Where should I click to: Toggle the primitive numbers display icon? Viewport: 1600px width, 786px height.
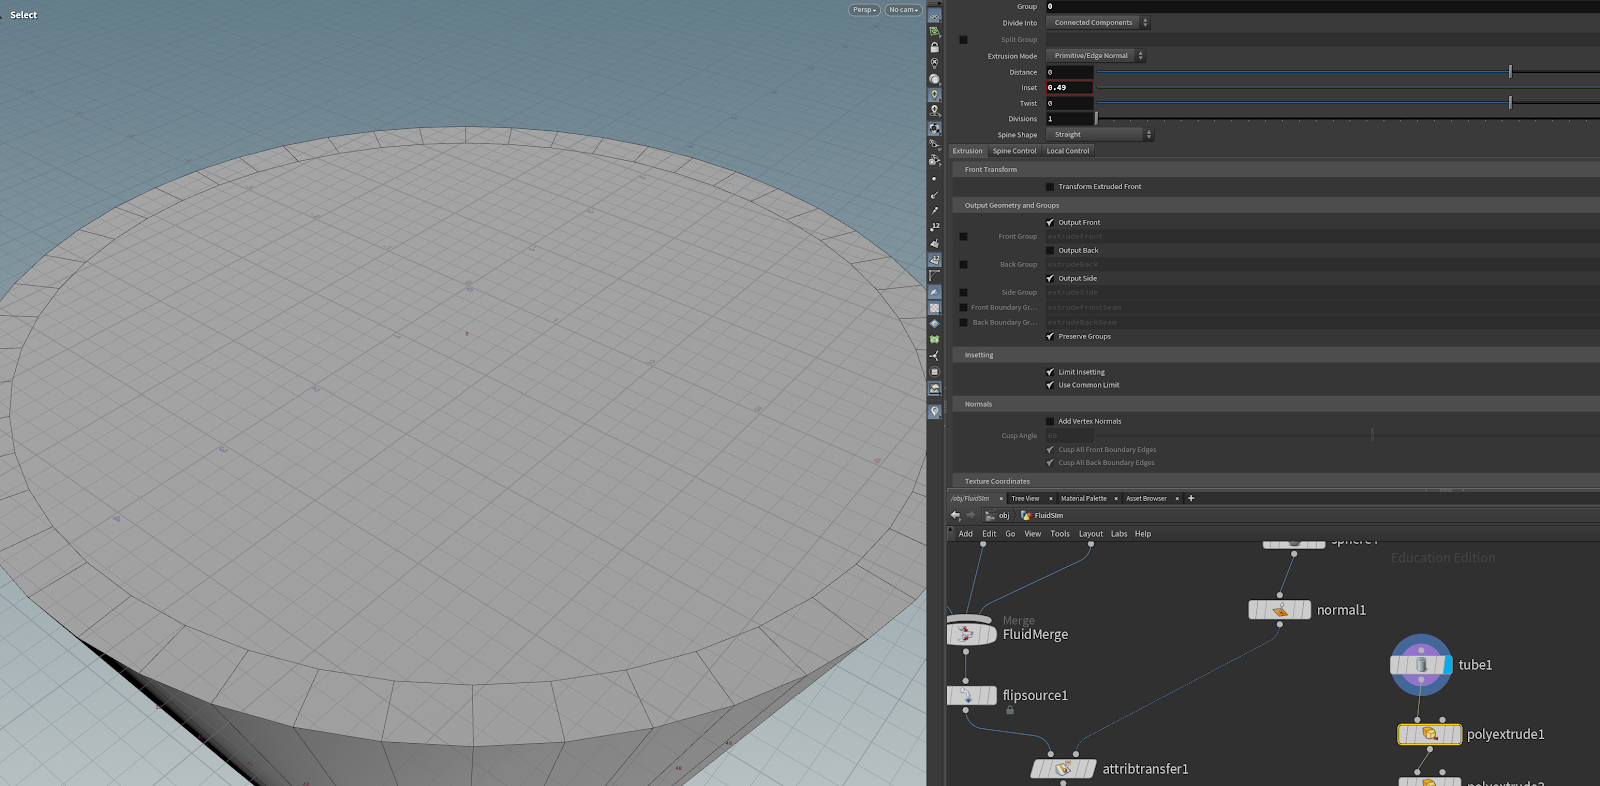[x=935, y=260]
